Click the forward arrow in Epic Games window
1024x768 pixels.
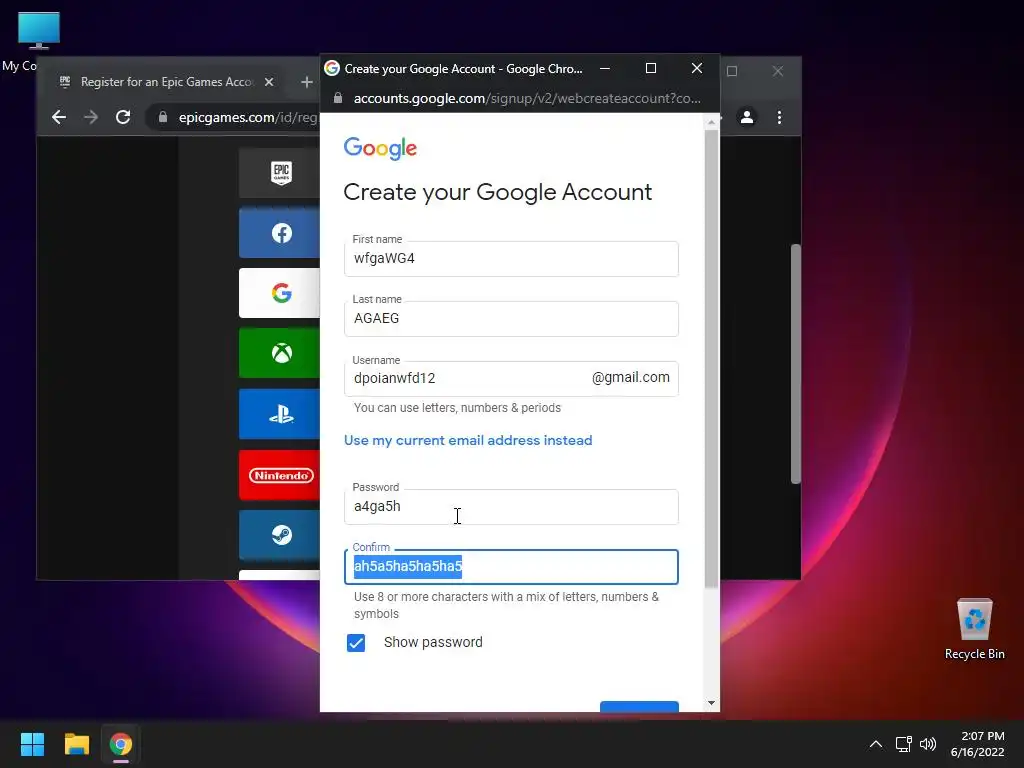(91, 117)
